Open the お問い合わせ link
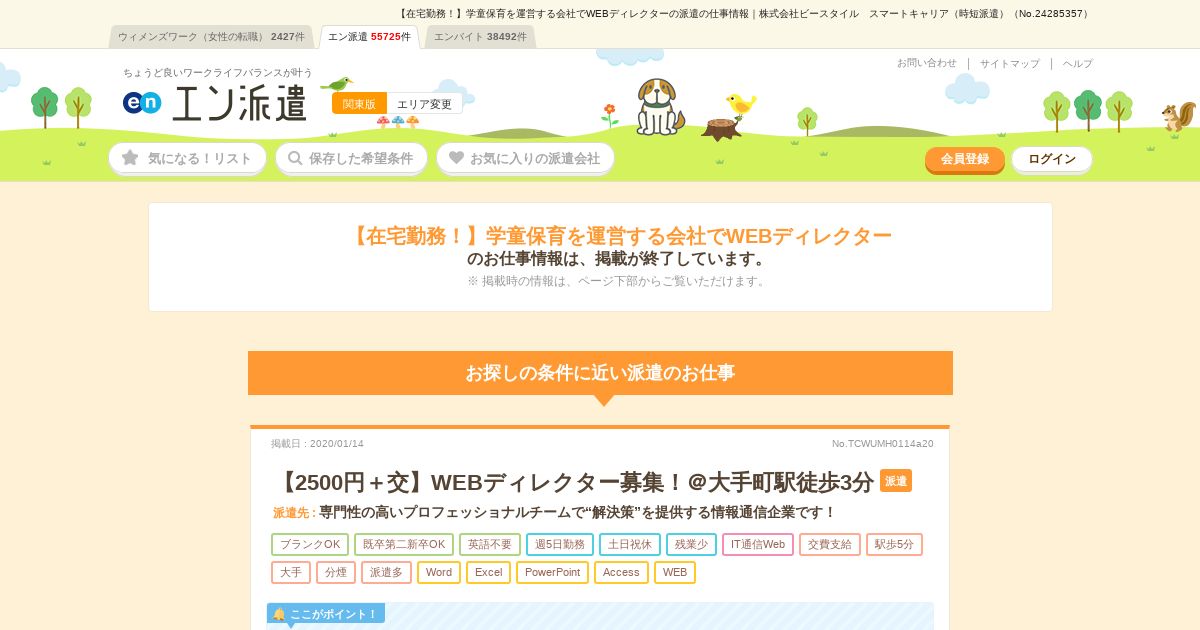1200x630 pixels. click(x=927, y=63)
